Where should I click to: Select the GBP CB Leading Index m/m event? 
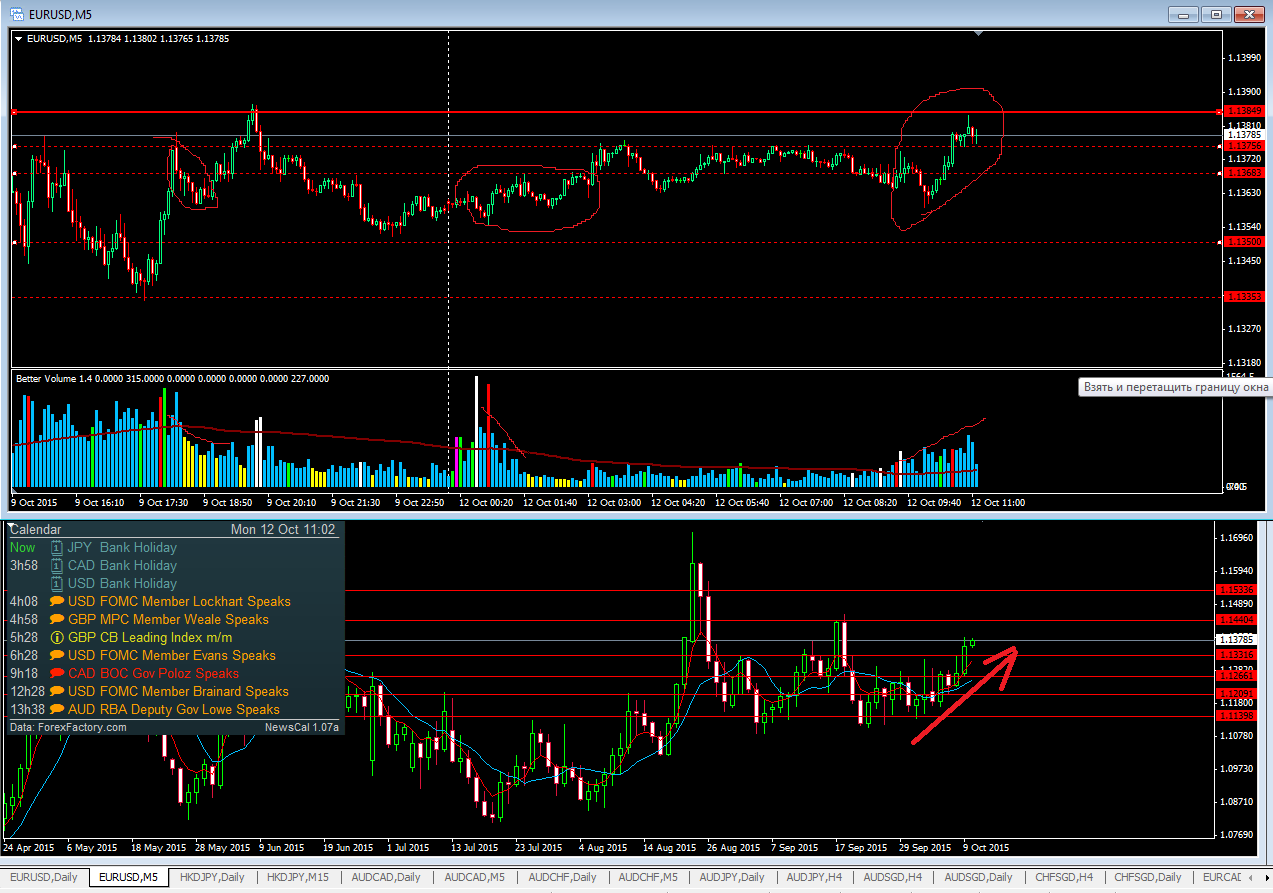pos(150,638)
